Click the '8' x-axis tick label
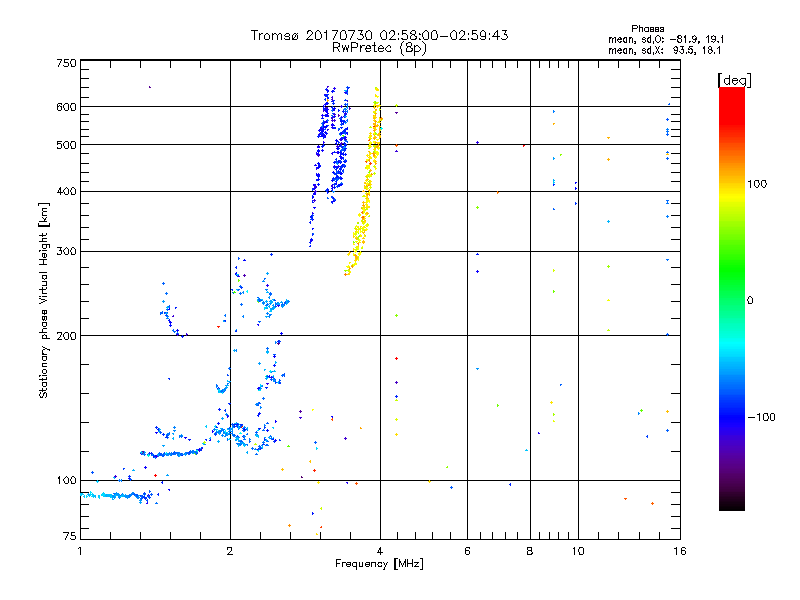The width and height of the screenshot is (800, 600). [530, 551]
